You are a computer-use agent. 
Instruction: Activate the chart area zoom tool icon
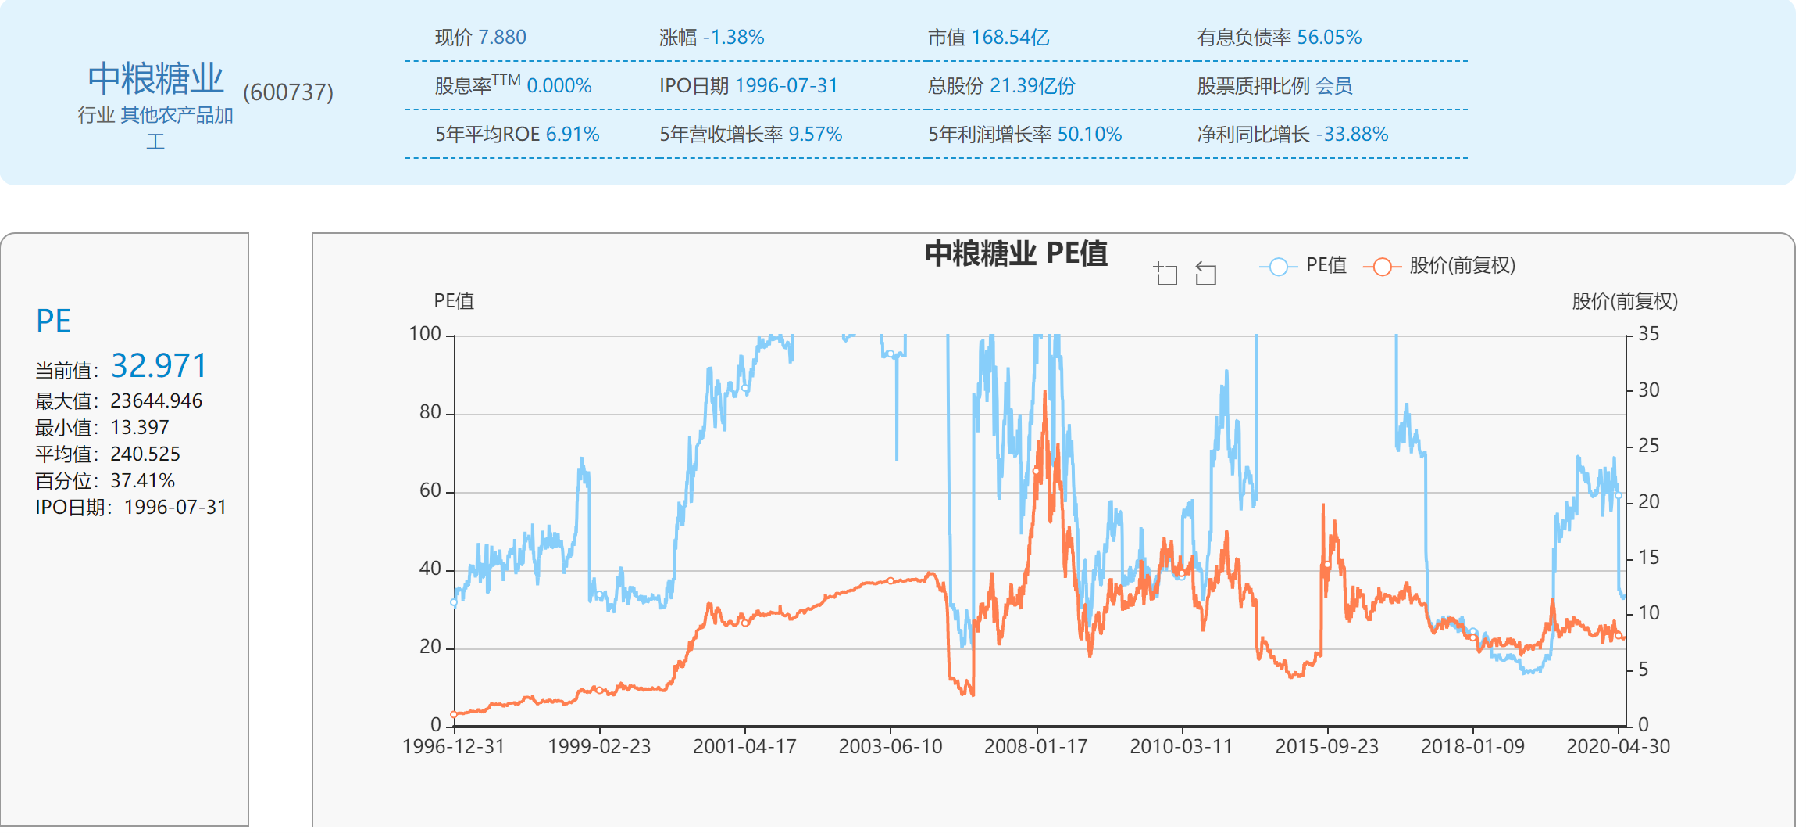pos(1165,273)
